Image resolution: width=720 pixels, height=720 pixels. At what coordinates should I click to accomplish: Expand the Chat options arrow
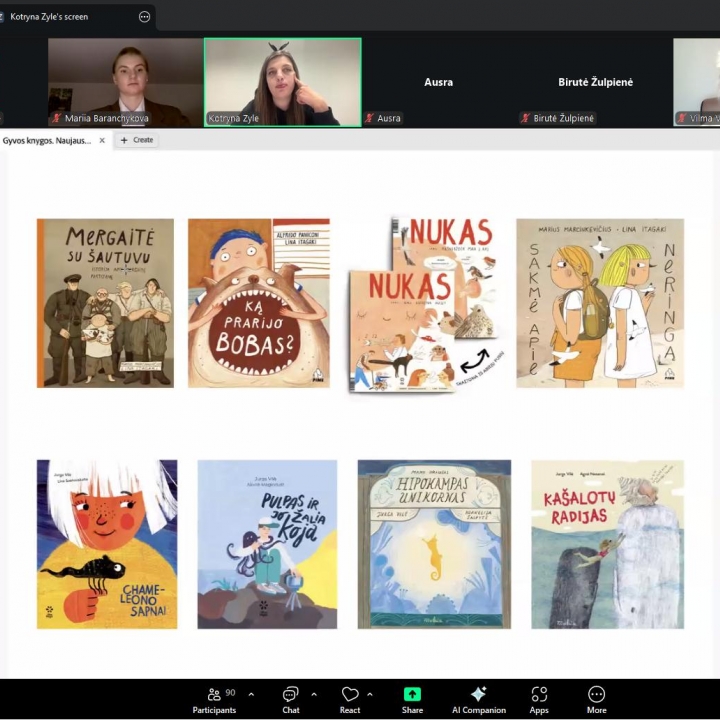click(314, 694)
